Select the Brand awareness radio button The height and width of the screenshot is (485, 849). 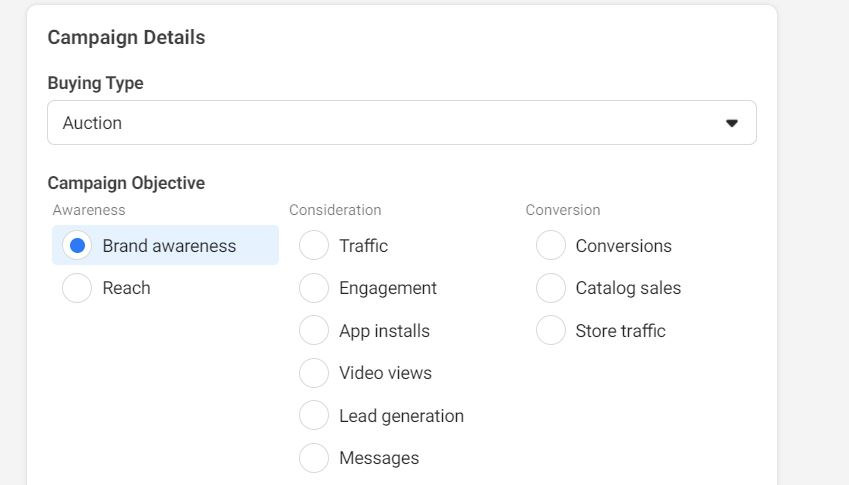tap(77, 246)
